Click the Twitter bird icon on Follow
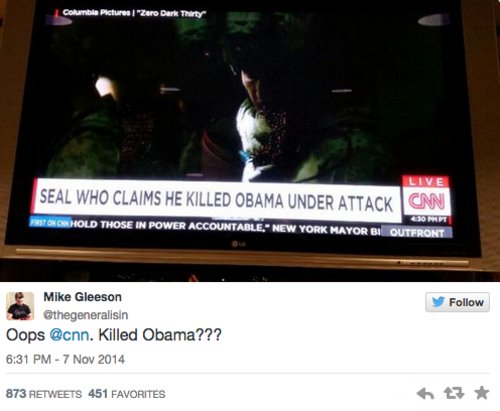This screenshot has width=500, height=411. 438,302
